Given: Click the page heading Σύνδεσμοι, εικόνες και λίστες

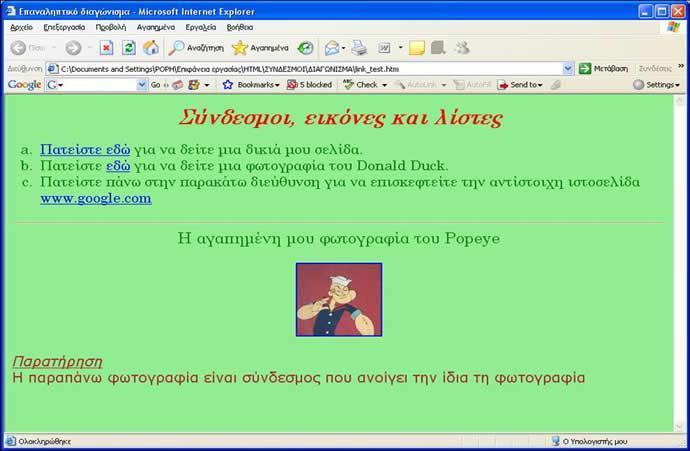Looking at the screenshot, I should coord(341,118).
